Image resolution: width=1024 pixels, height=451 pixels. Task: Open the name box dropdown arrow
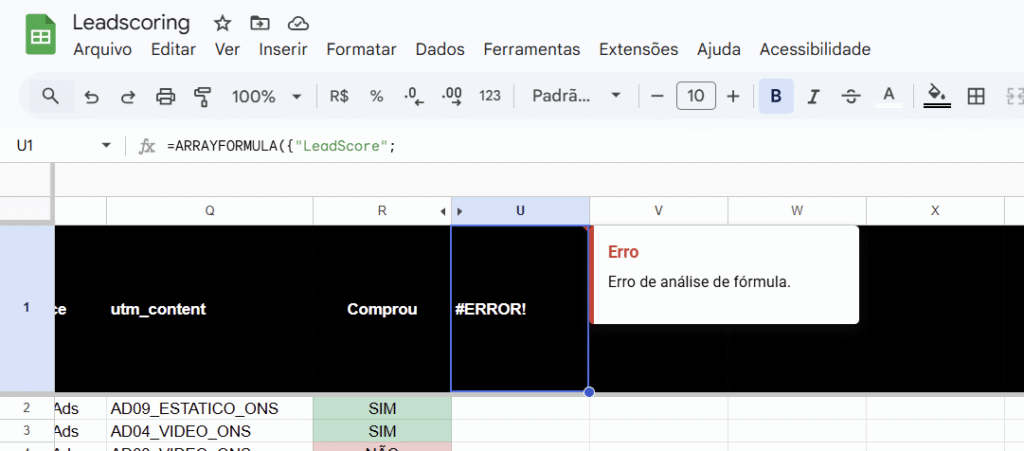tap(107, 146)
